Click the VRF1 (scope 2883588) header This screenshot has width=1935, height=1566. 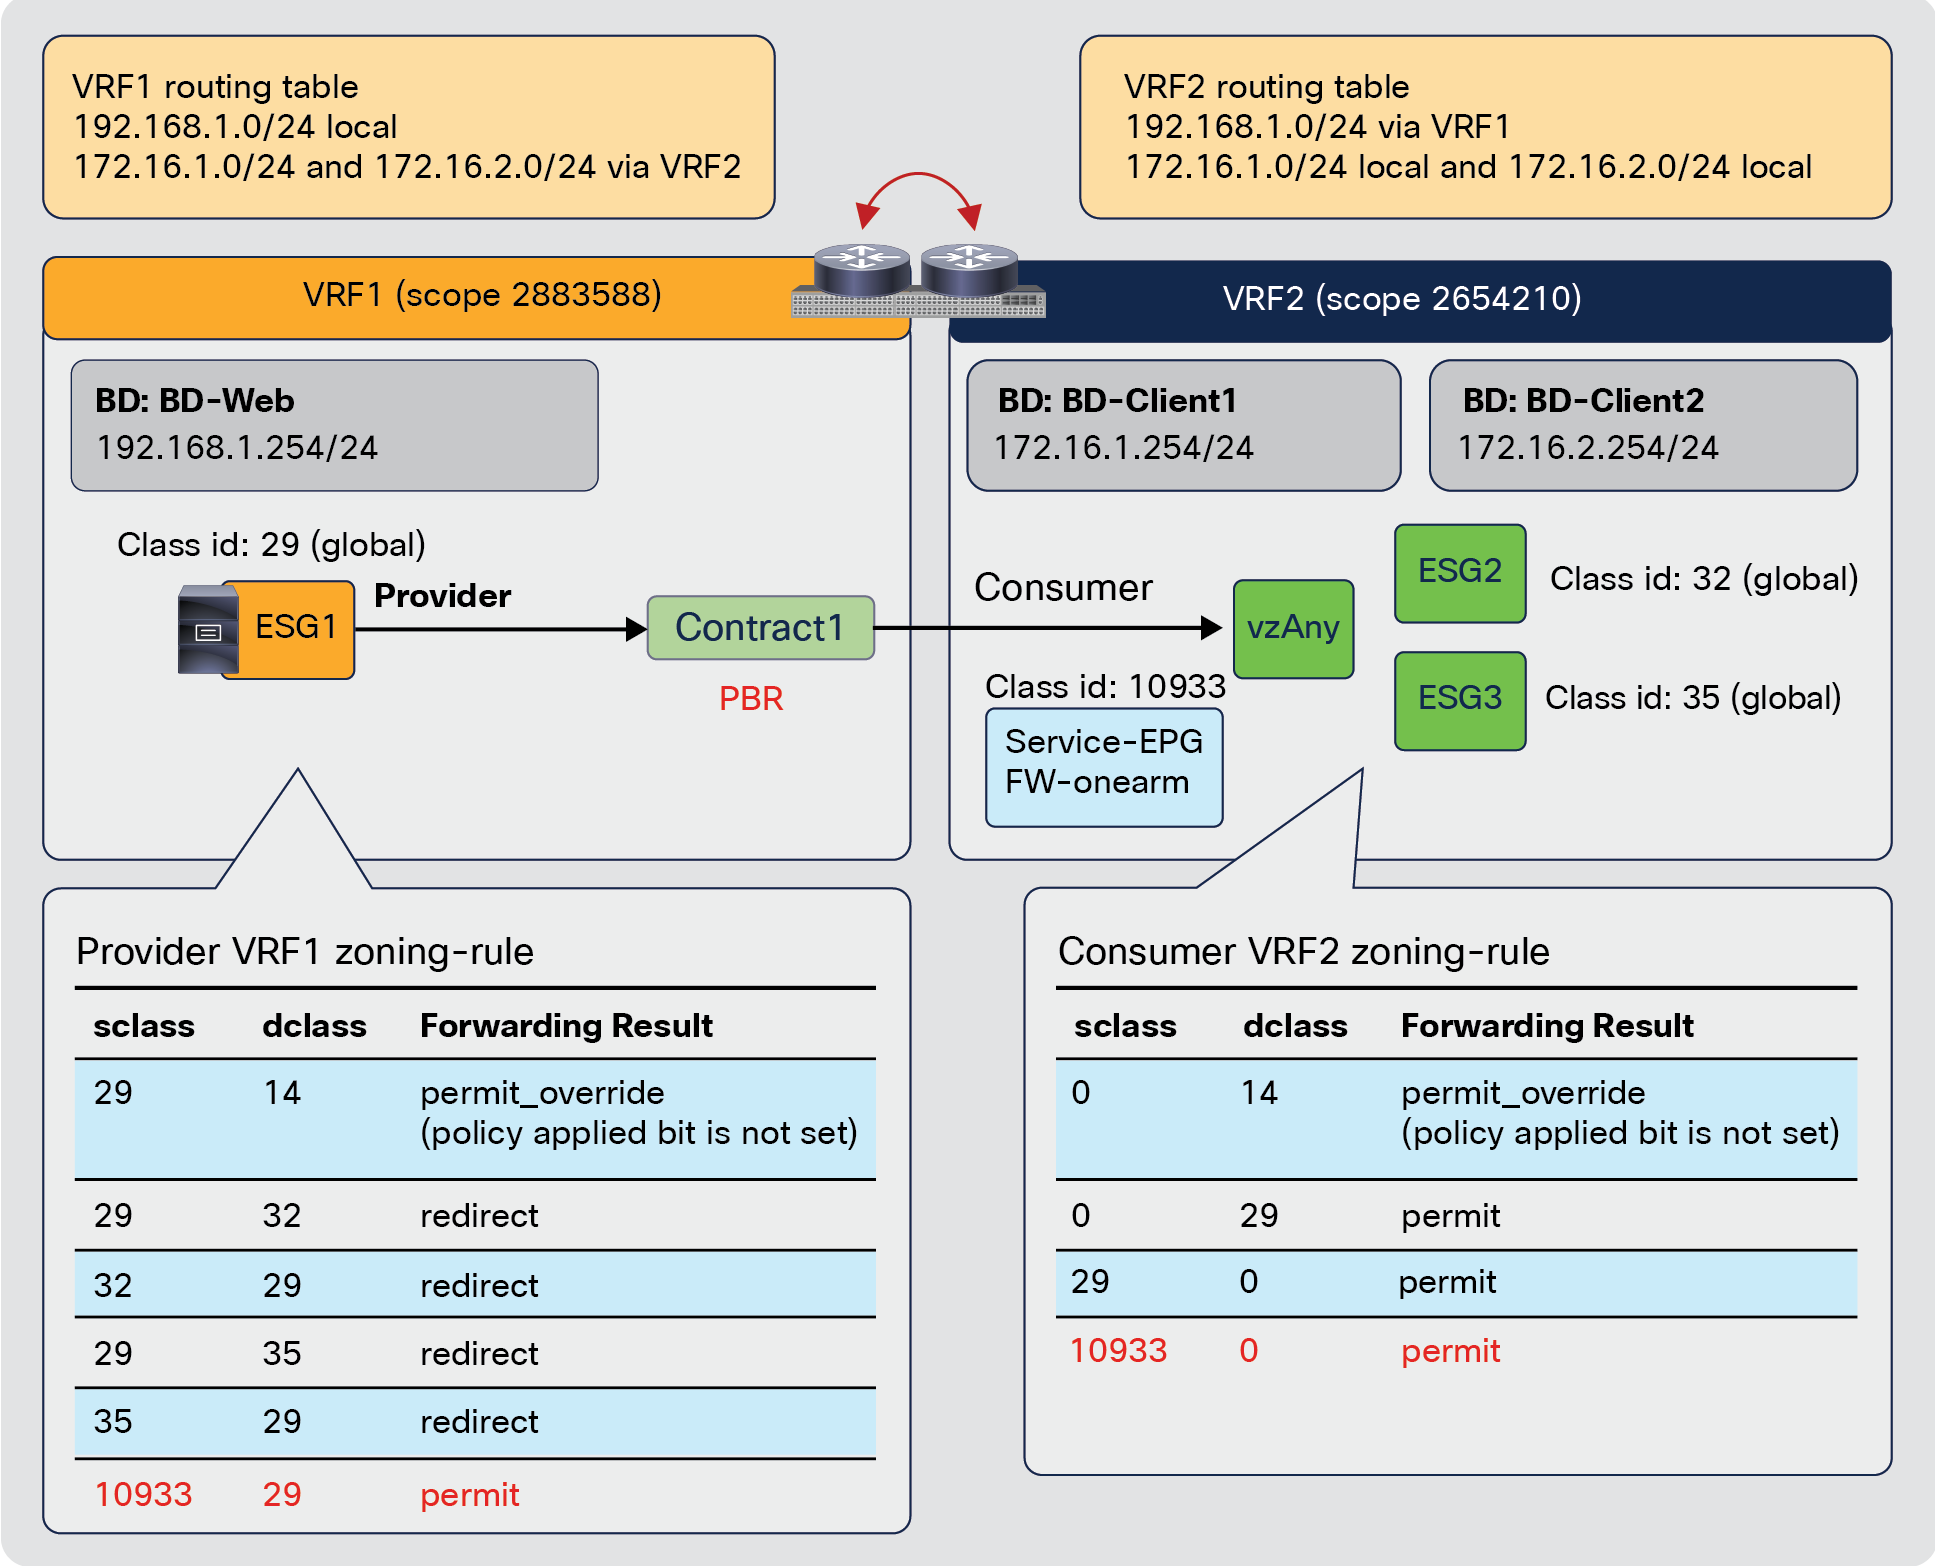477,297
